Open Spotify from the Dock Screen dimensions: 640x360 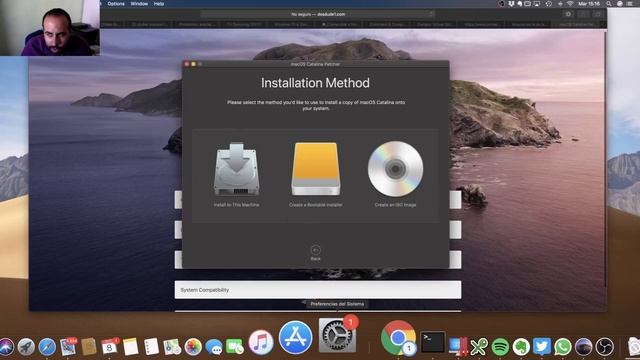(500, 347)
